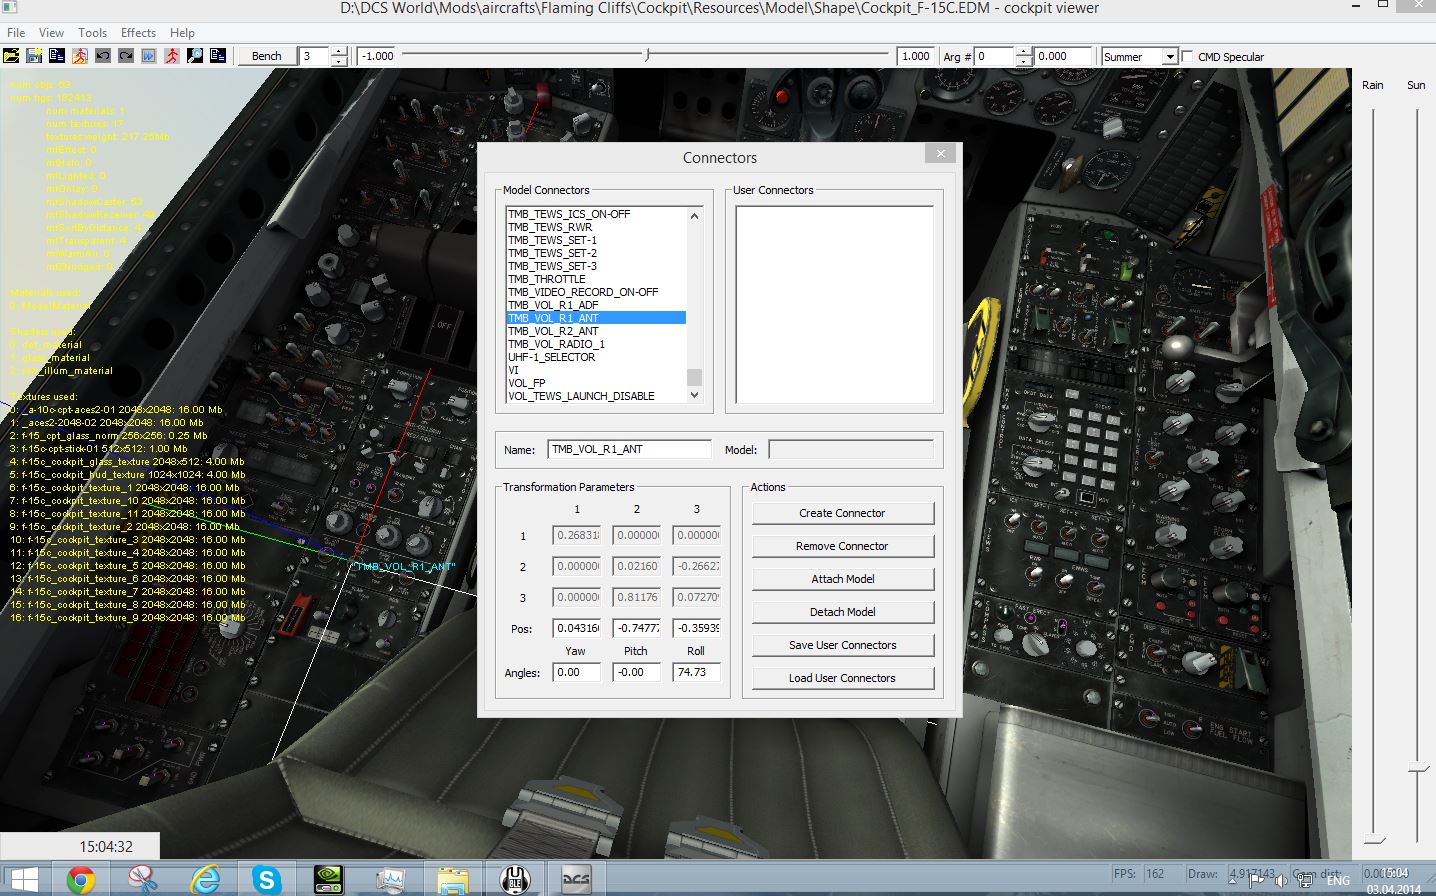Click Load User Connectors
Viewport: 1436px width, 896px height.
(843, 678)
